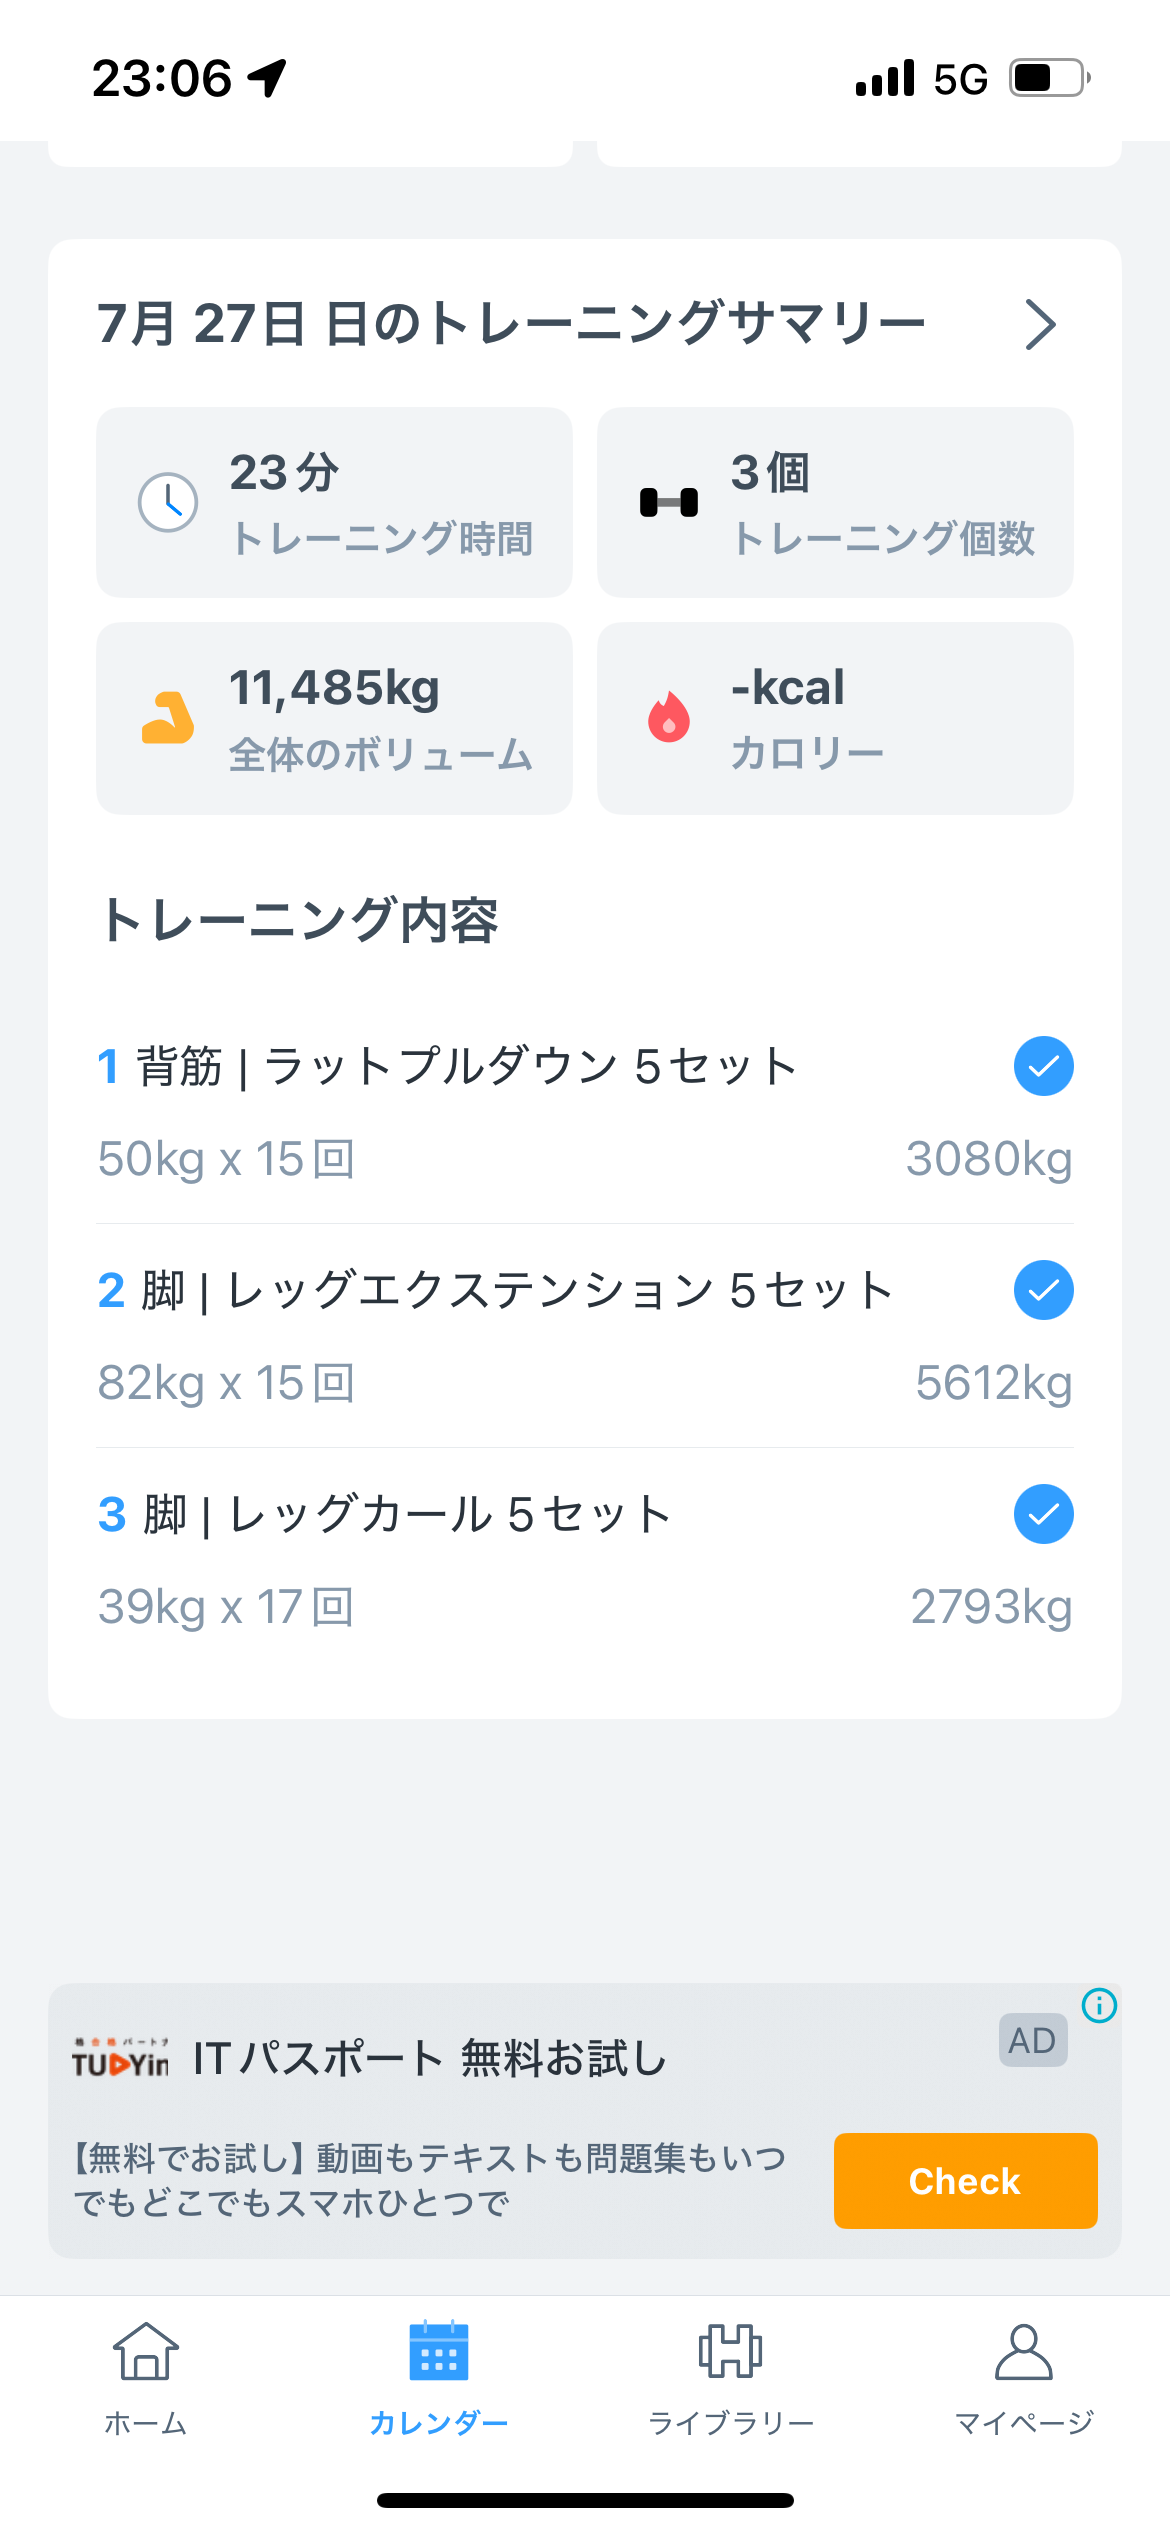This screenshot has height=2532, width=1170.
Task: Tap the house icon in bottom bar
Action: 146,2350
